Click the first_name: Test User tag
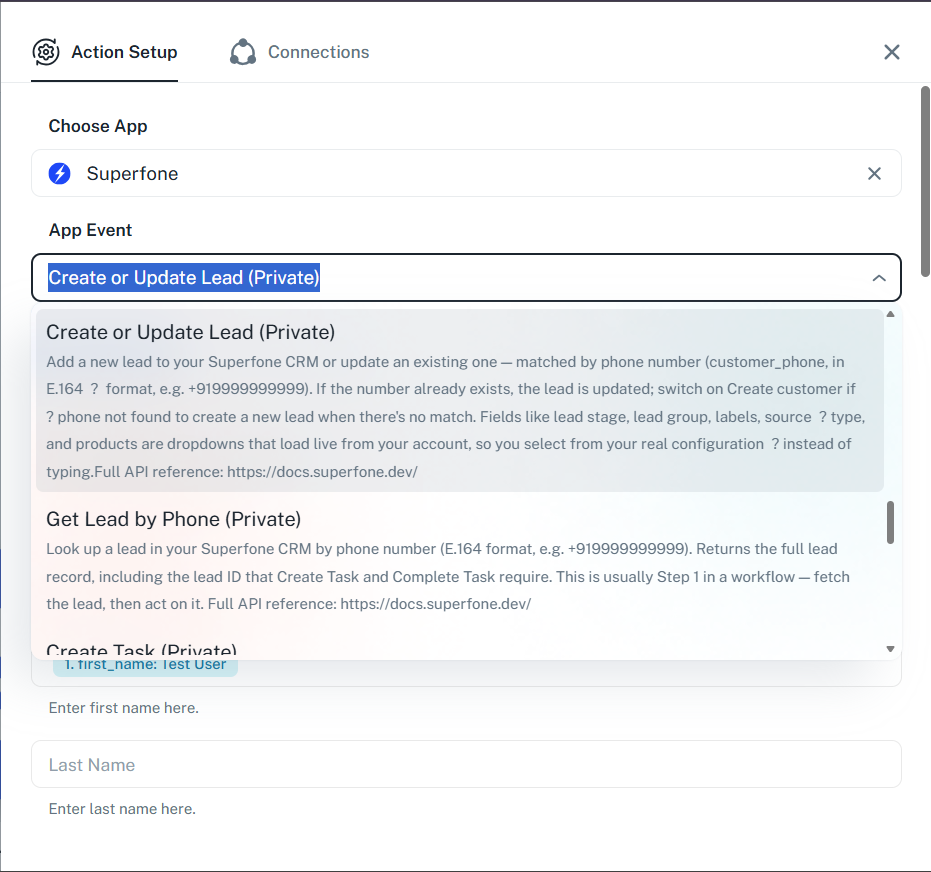 pyautogui.click(x=145, y=665)
